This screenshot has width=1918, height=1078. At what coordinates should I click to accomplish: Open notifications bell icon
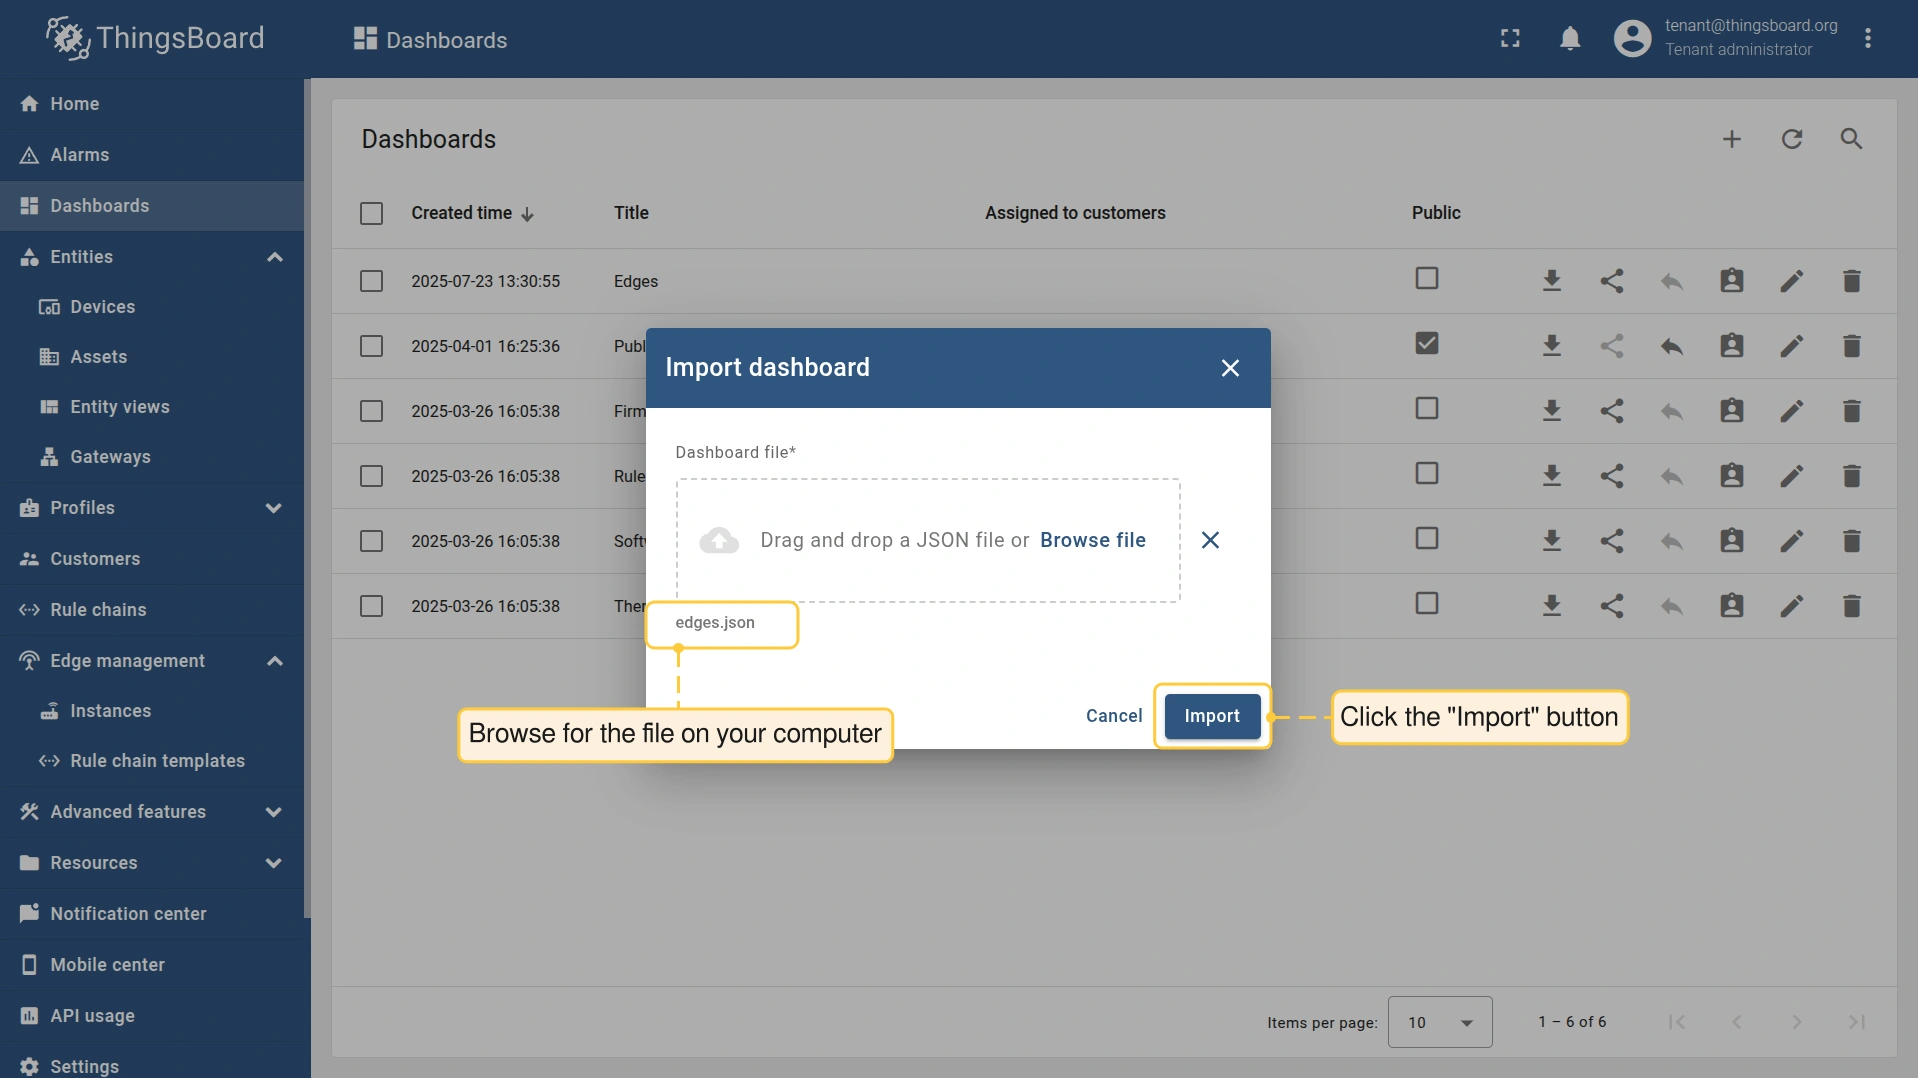(x=1569, y=39)
